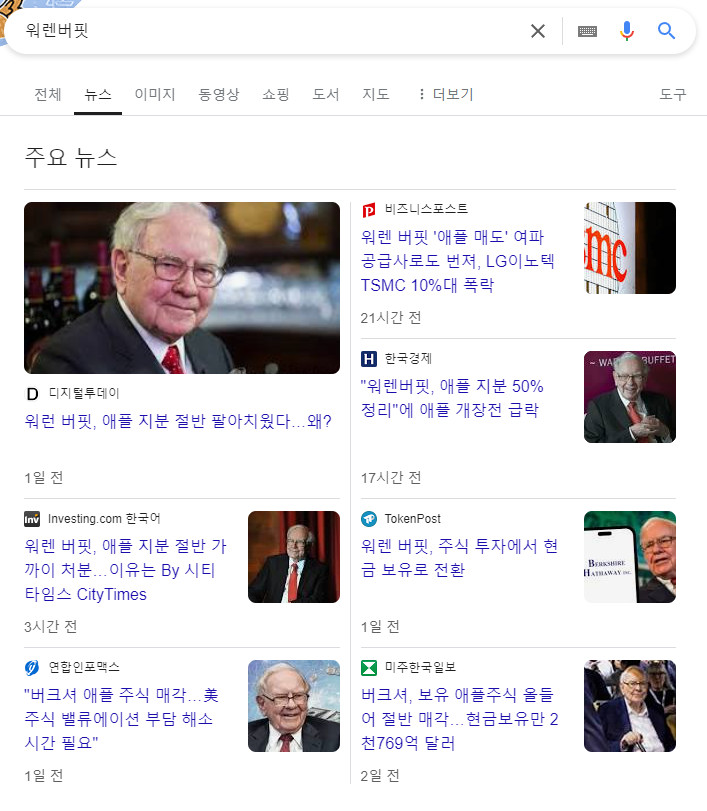Click the 미주한국일보 source name
This screenshot has height=811, width=707.
(x=420, y=667)
